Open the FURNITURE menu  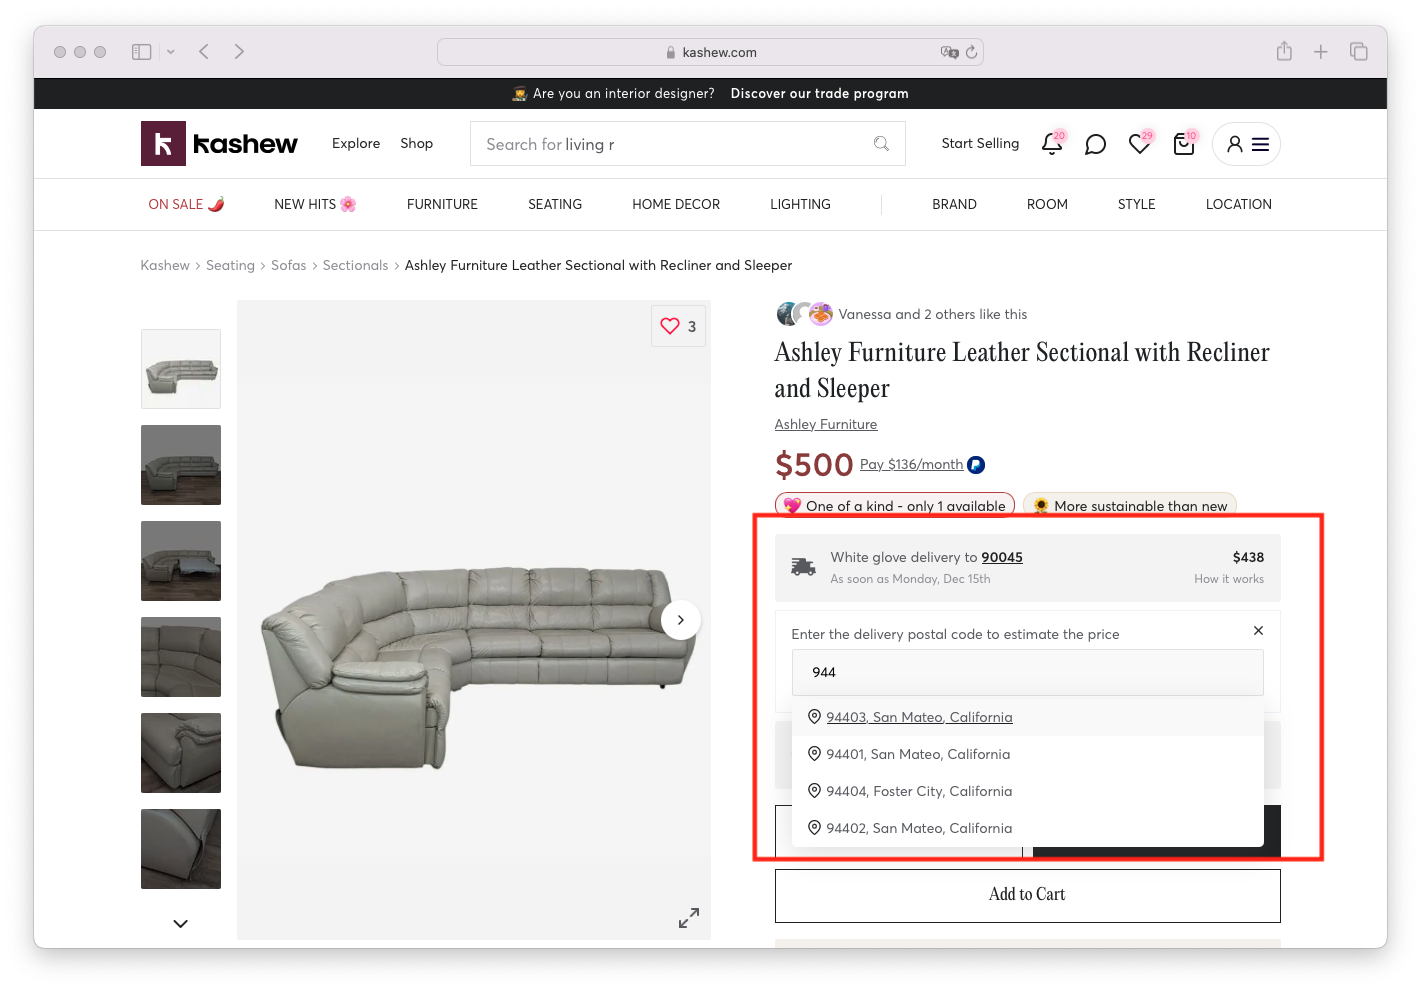[x=442, y=204]
